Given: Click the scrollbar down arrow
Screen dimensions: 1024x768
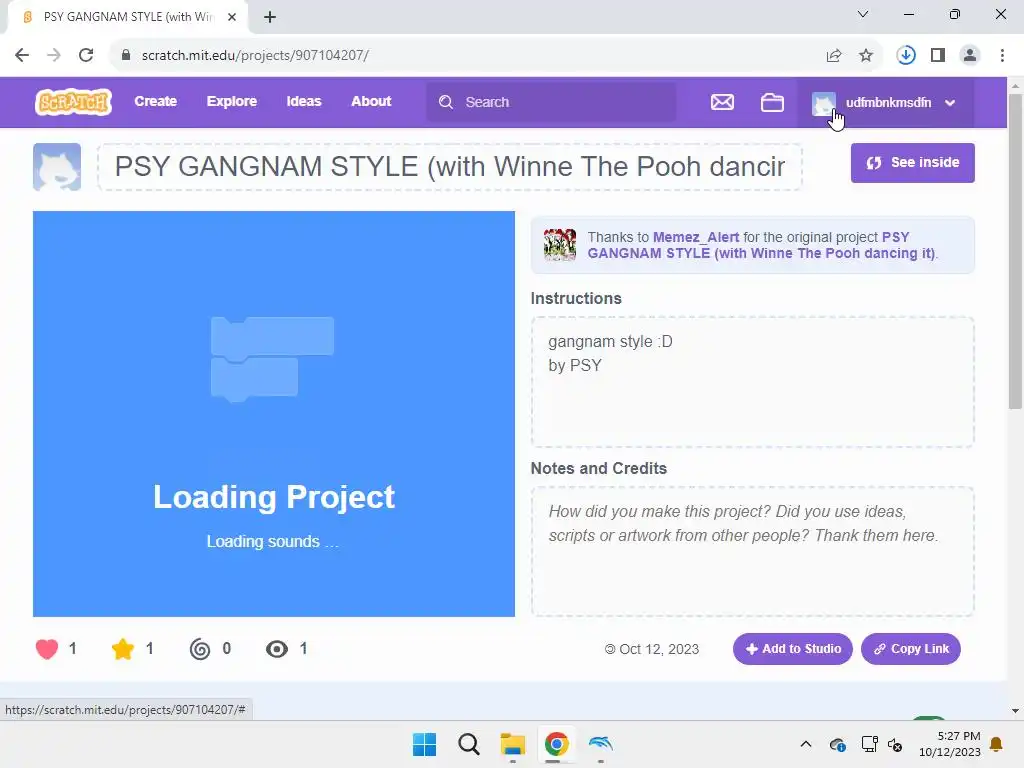Looking at the screenshot, I should 1015,711.
